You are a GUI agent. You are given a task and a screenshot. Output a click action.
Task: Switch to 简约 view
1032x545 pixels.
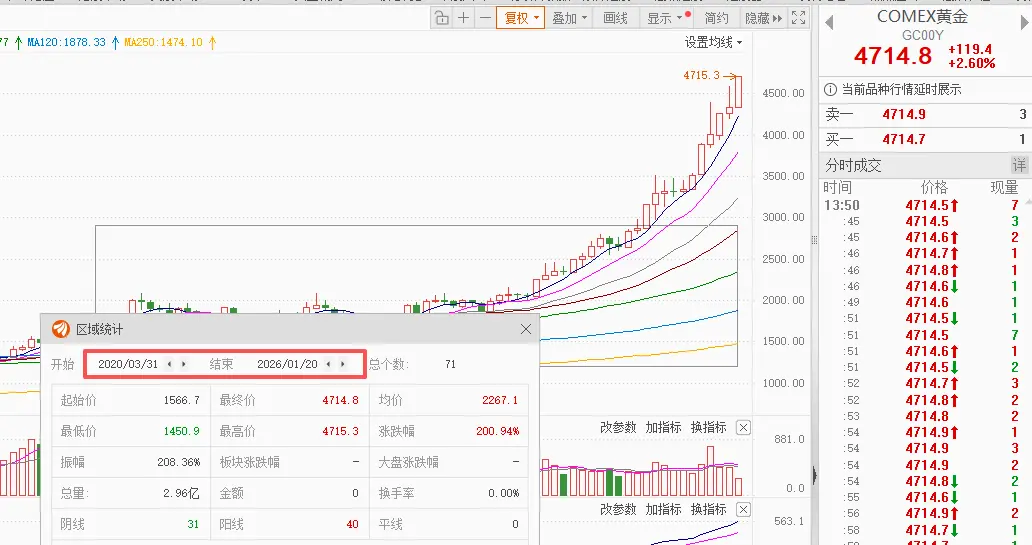[x=716, y=18]
